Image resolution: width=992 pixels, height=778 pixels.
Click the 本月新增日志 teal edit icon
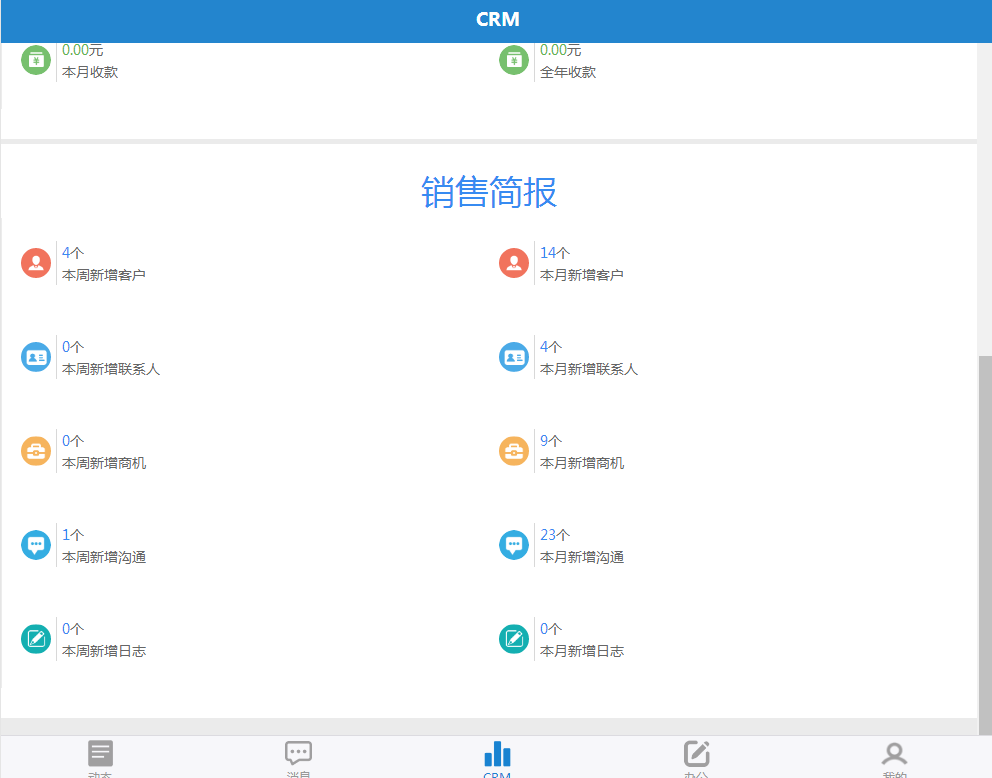pyautogui.click(x=514, y=639)
